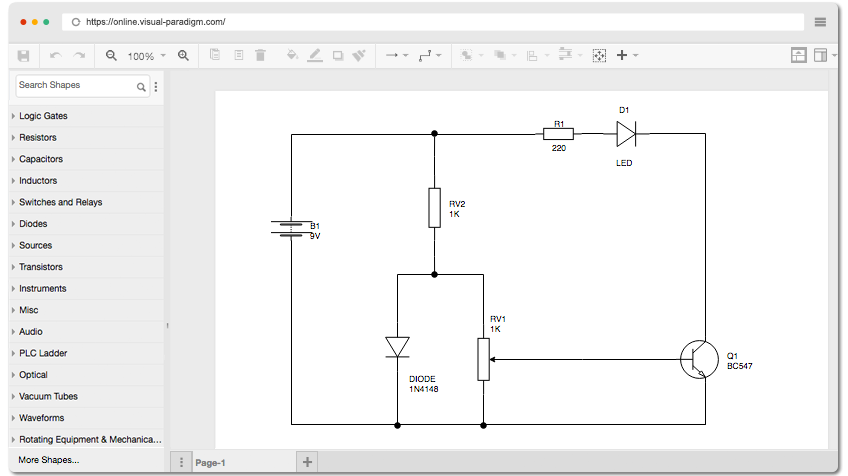Open the distribute spacing dropdown
Screen dimensions: 848x476
tap(571, 55)
